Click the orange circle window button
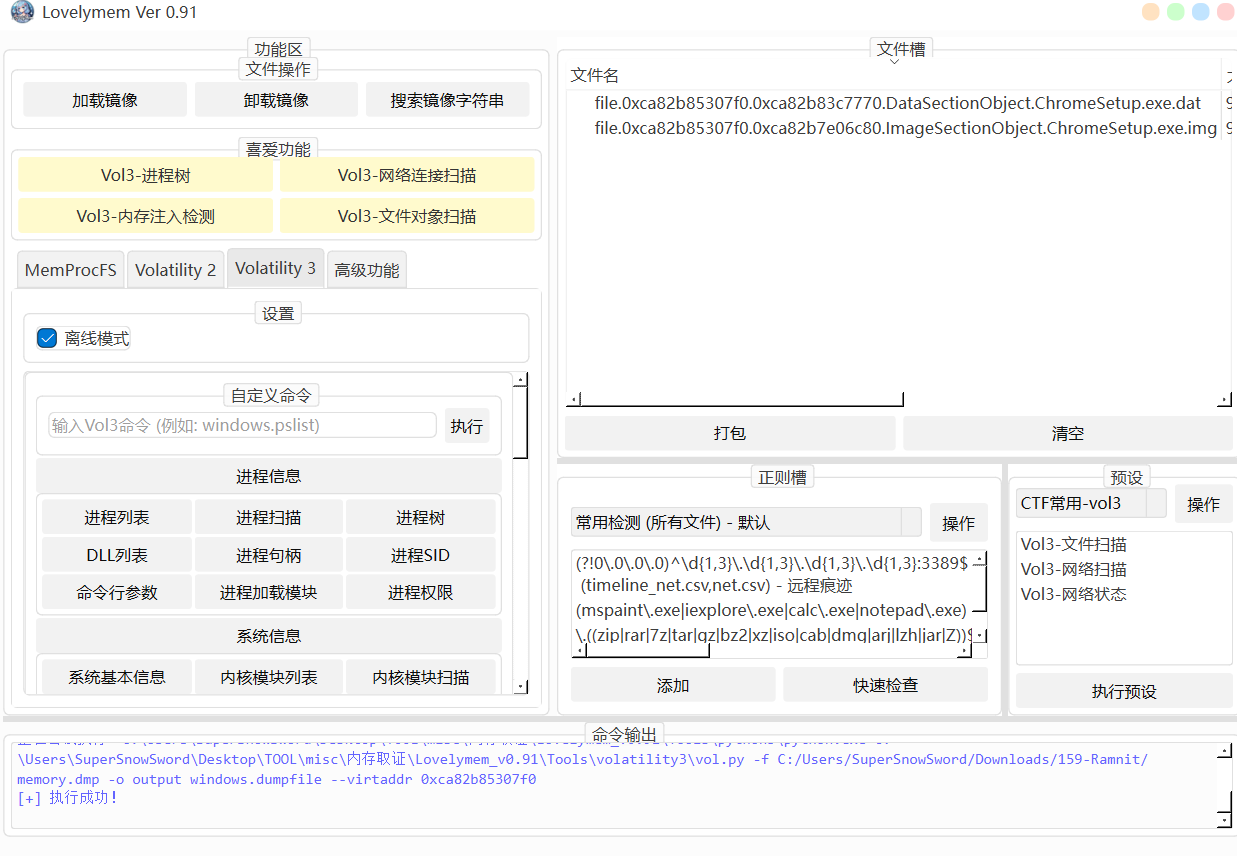 click(x=1151, y=12)
